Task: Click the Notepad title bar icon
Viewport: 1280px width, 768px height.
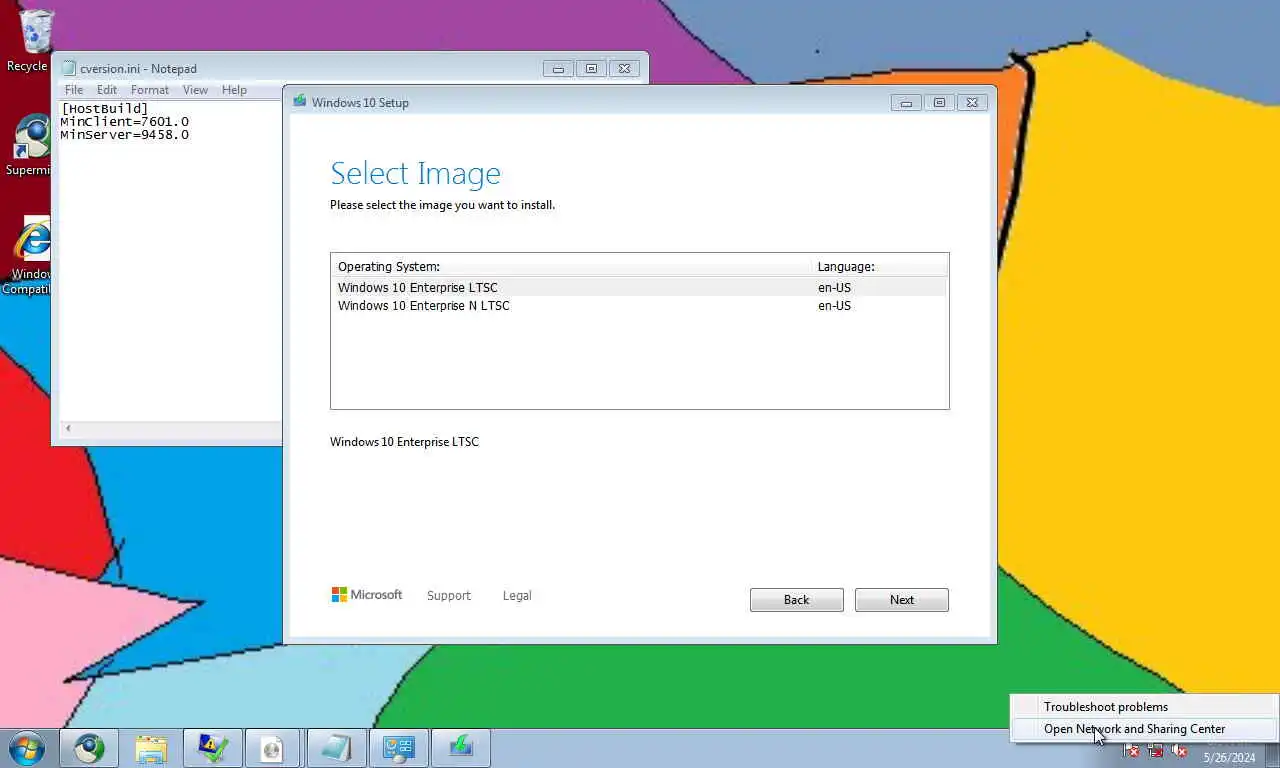Action: click(x=68, y=69)
